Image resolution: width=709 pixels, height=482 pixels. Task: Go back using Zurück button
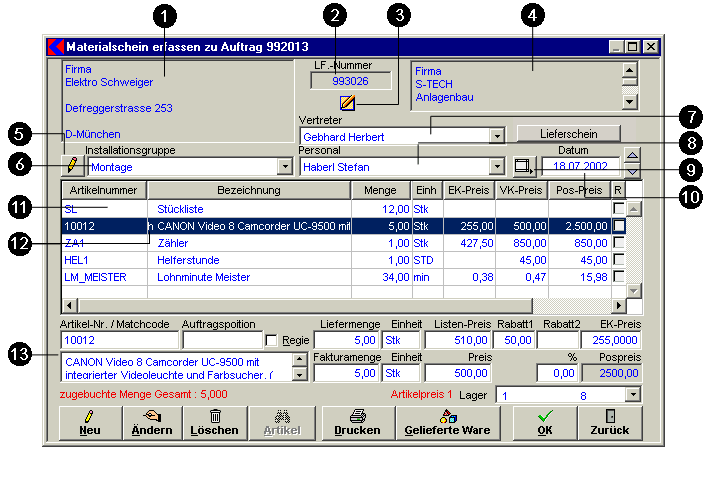click(609, 422)
